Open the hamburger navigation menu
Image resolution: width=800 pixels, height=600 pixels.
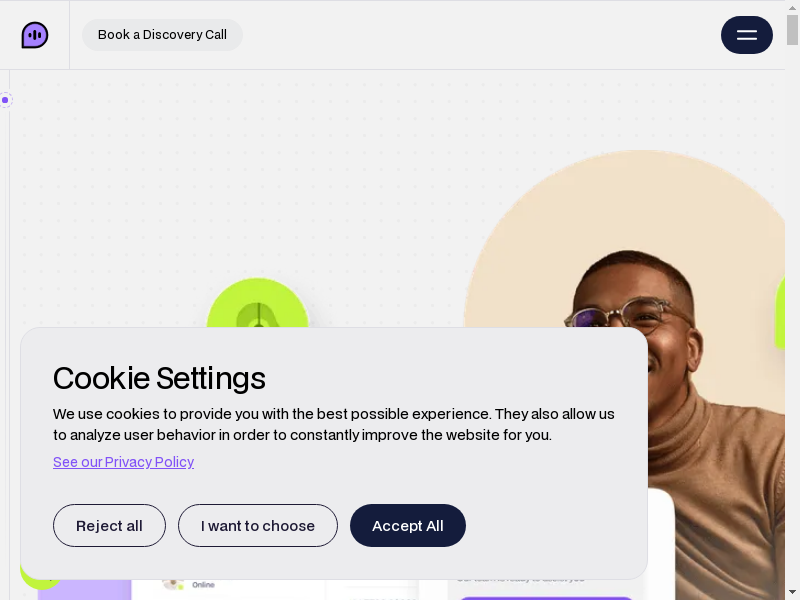(747, 35)
